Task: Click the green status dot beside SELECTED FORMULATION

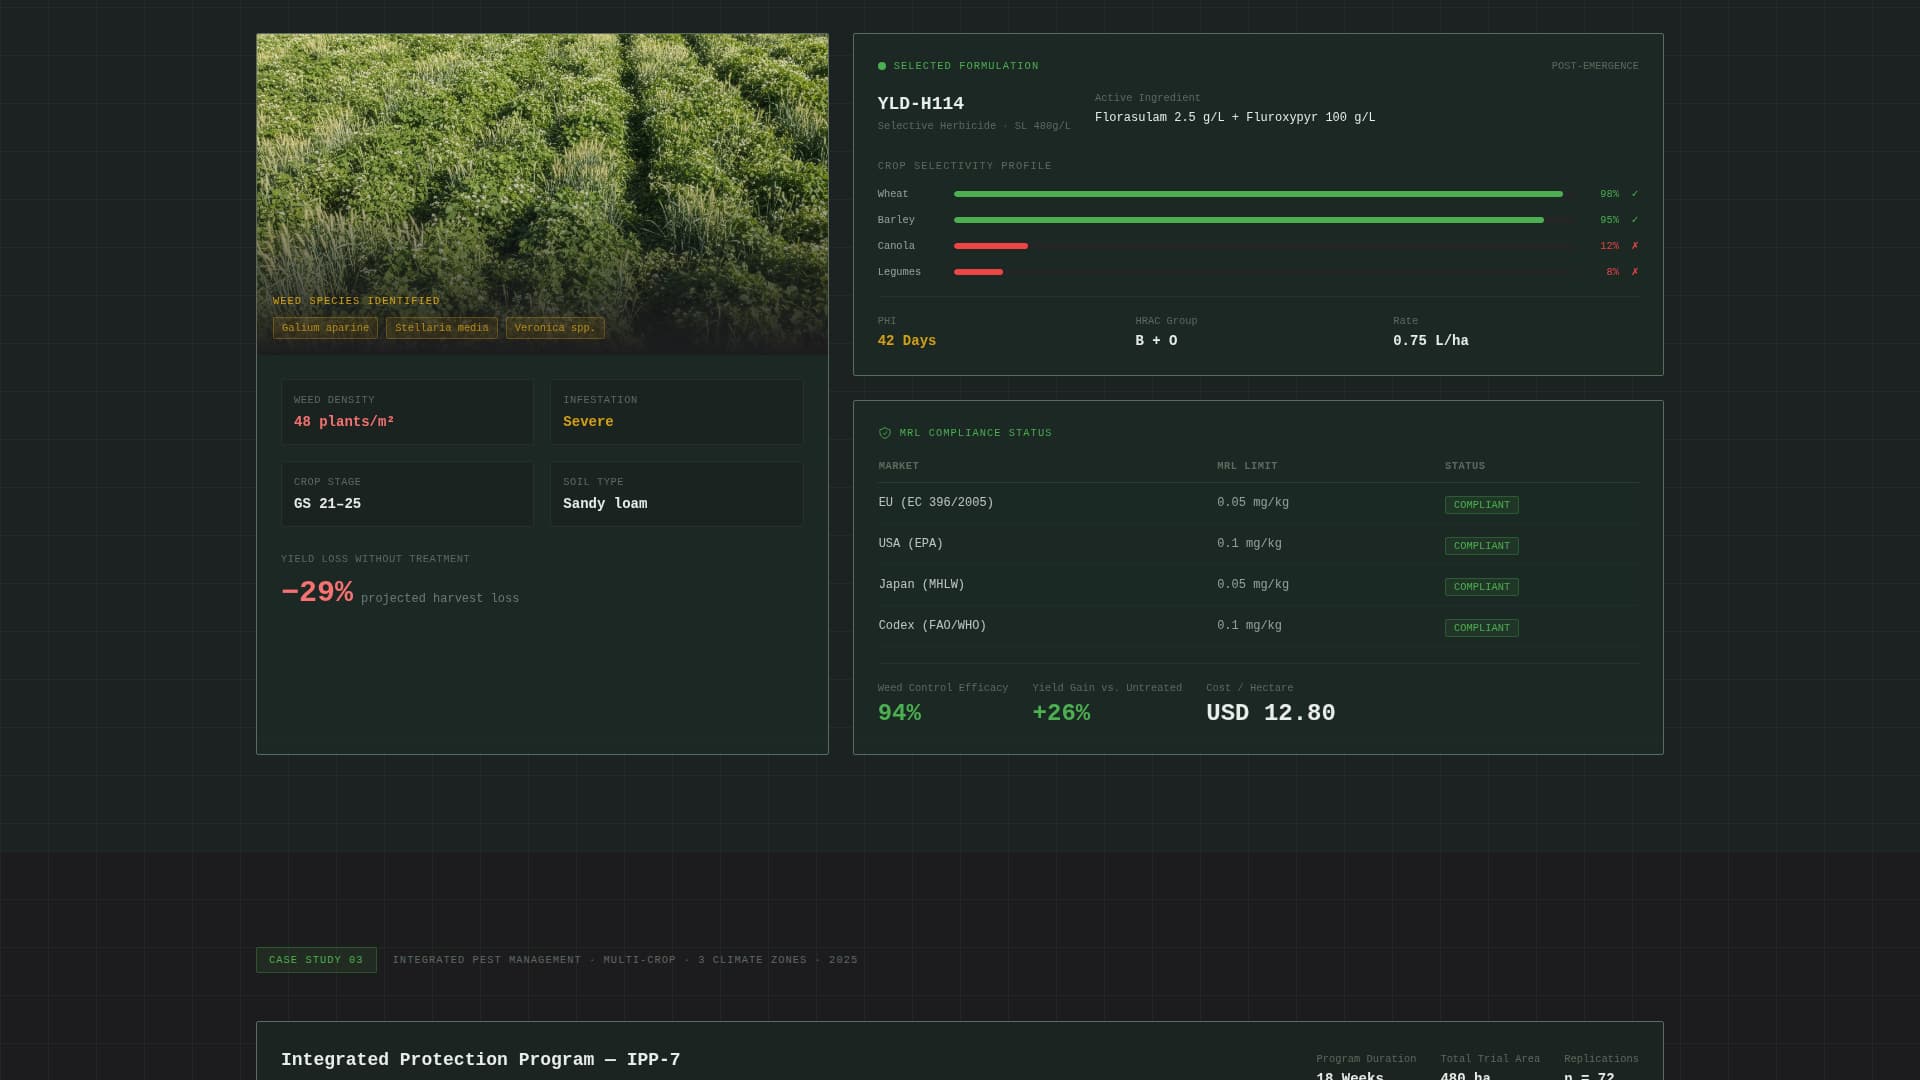Action: pos(882,66)
